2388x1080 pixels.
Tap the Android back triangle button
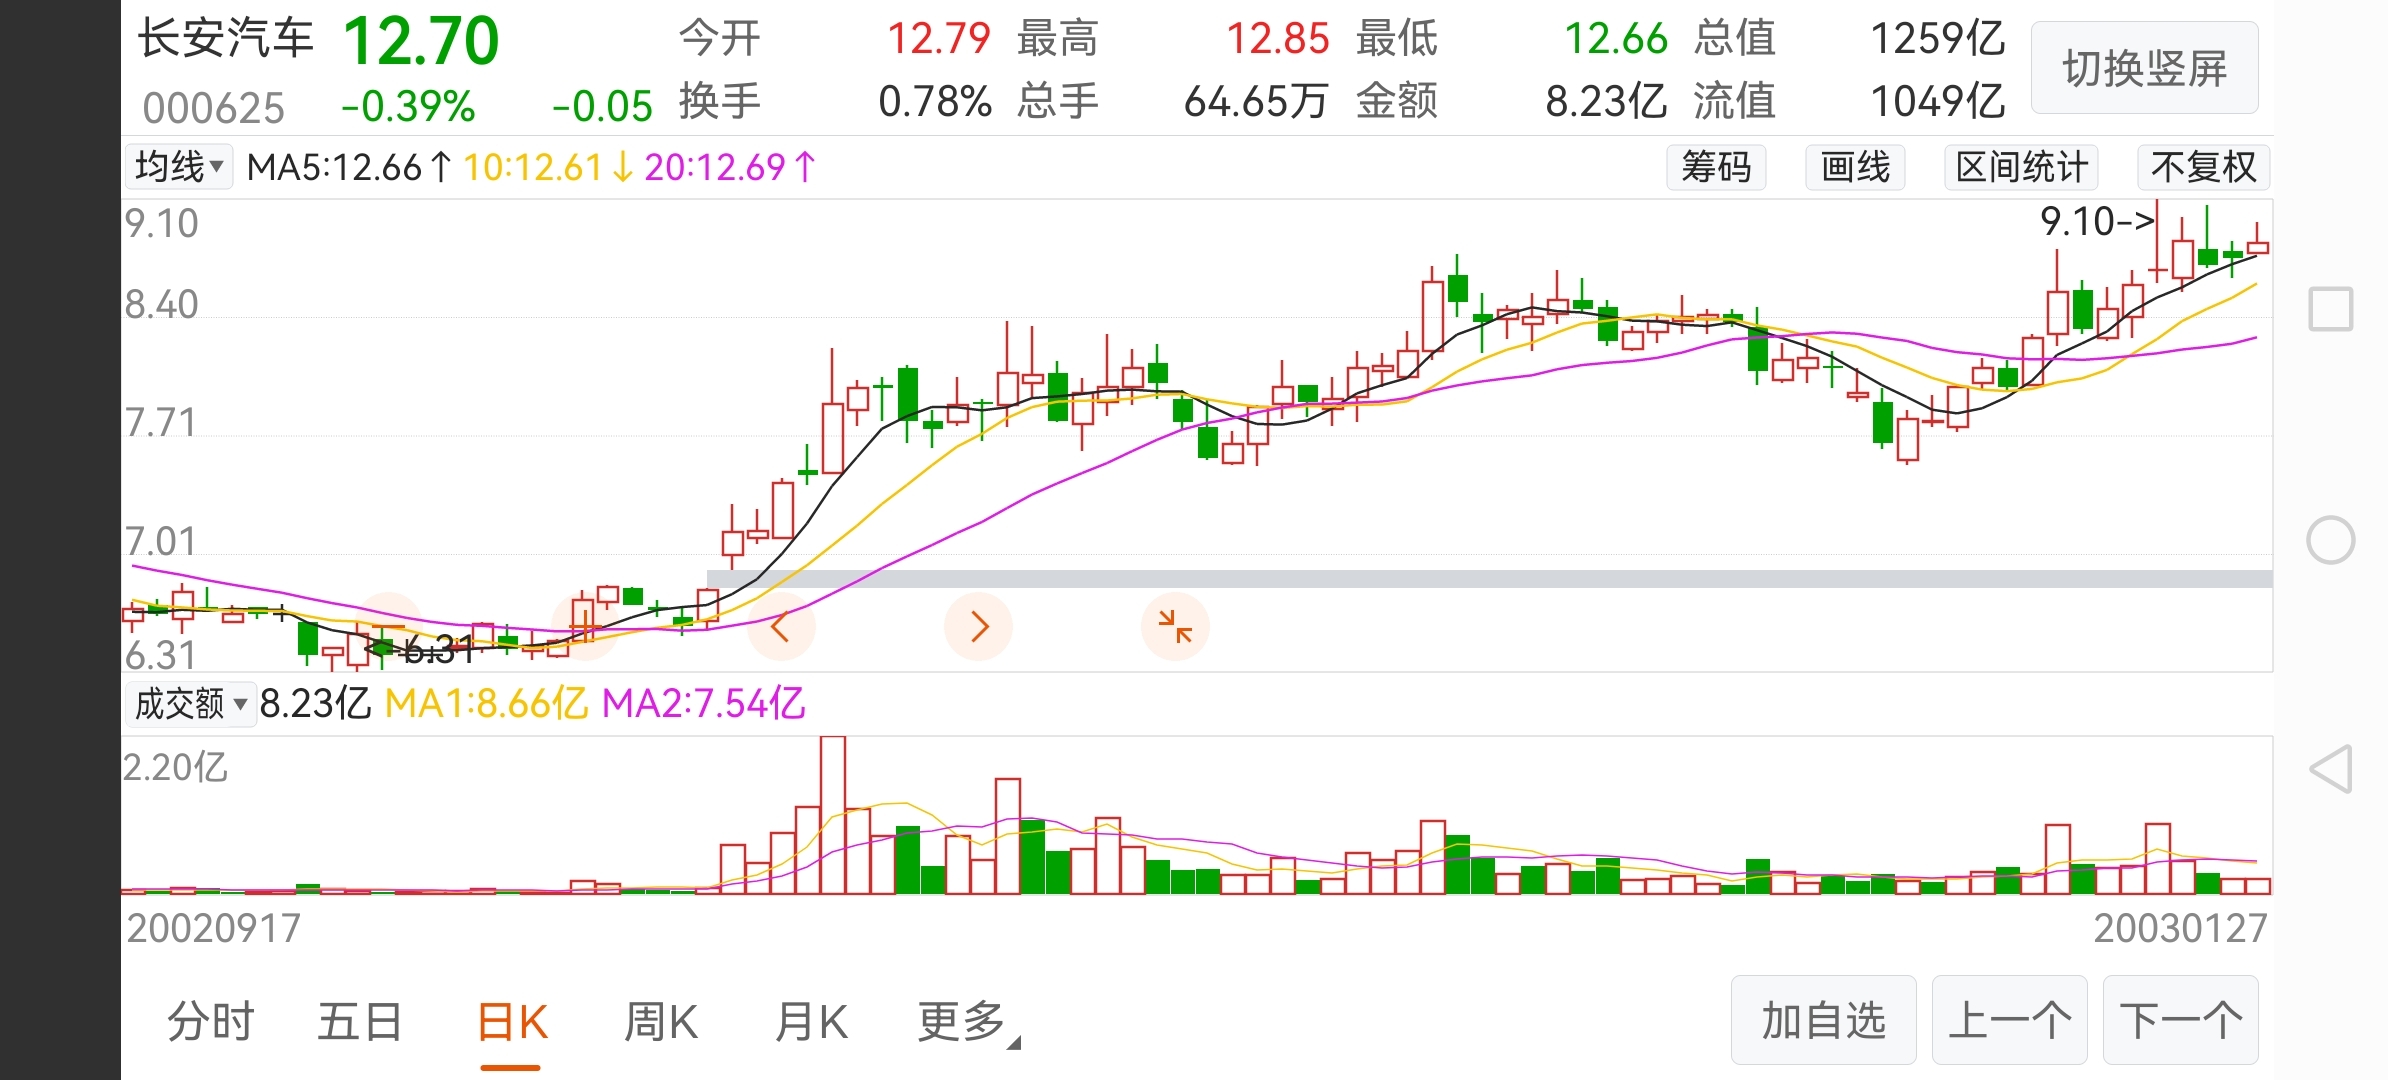[x=2330, y=769]
